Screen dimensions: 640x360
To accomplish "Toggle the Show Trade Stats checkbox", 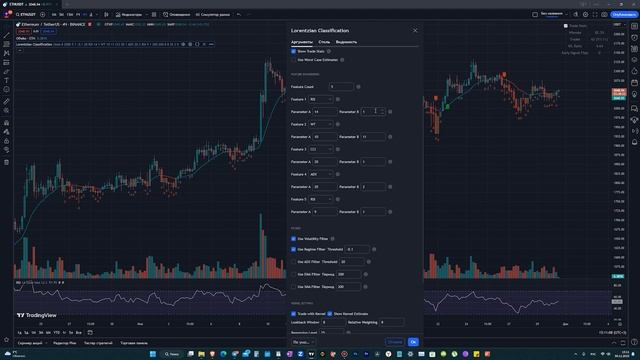I will 293,51.
